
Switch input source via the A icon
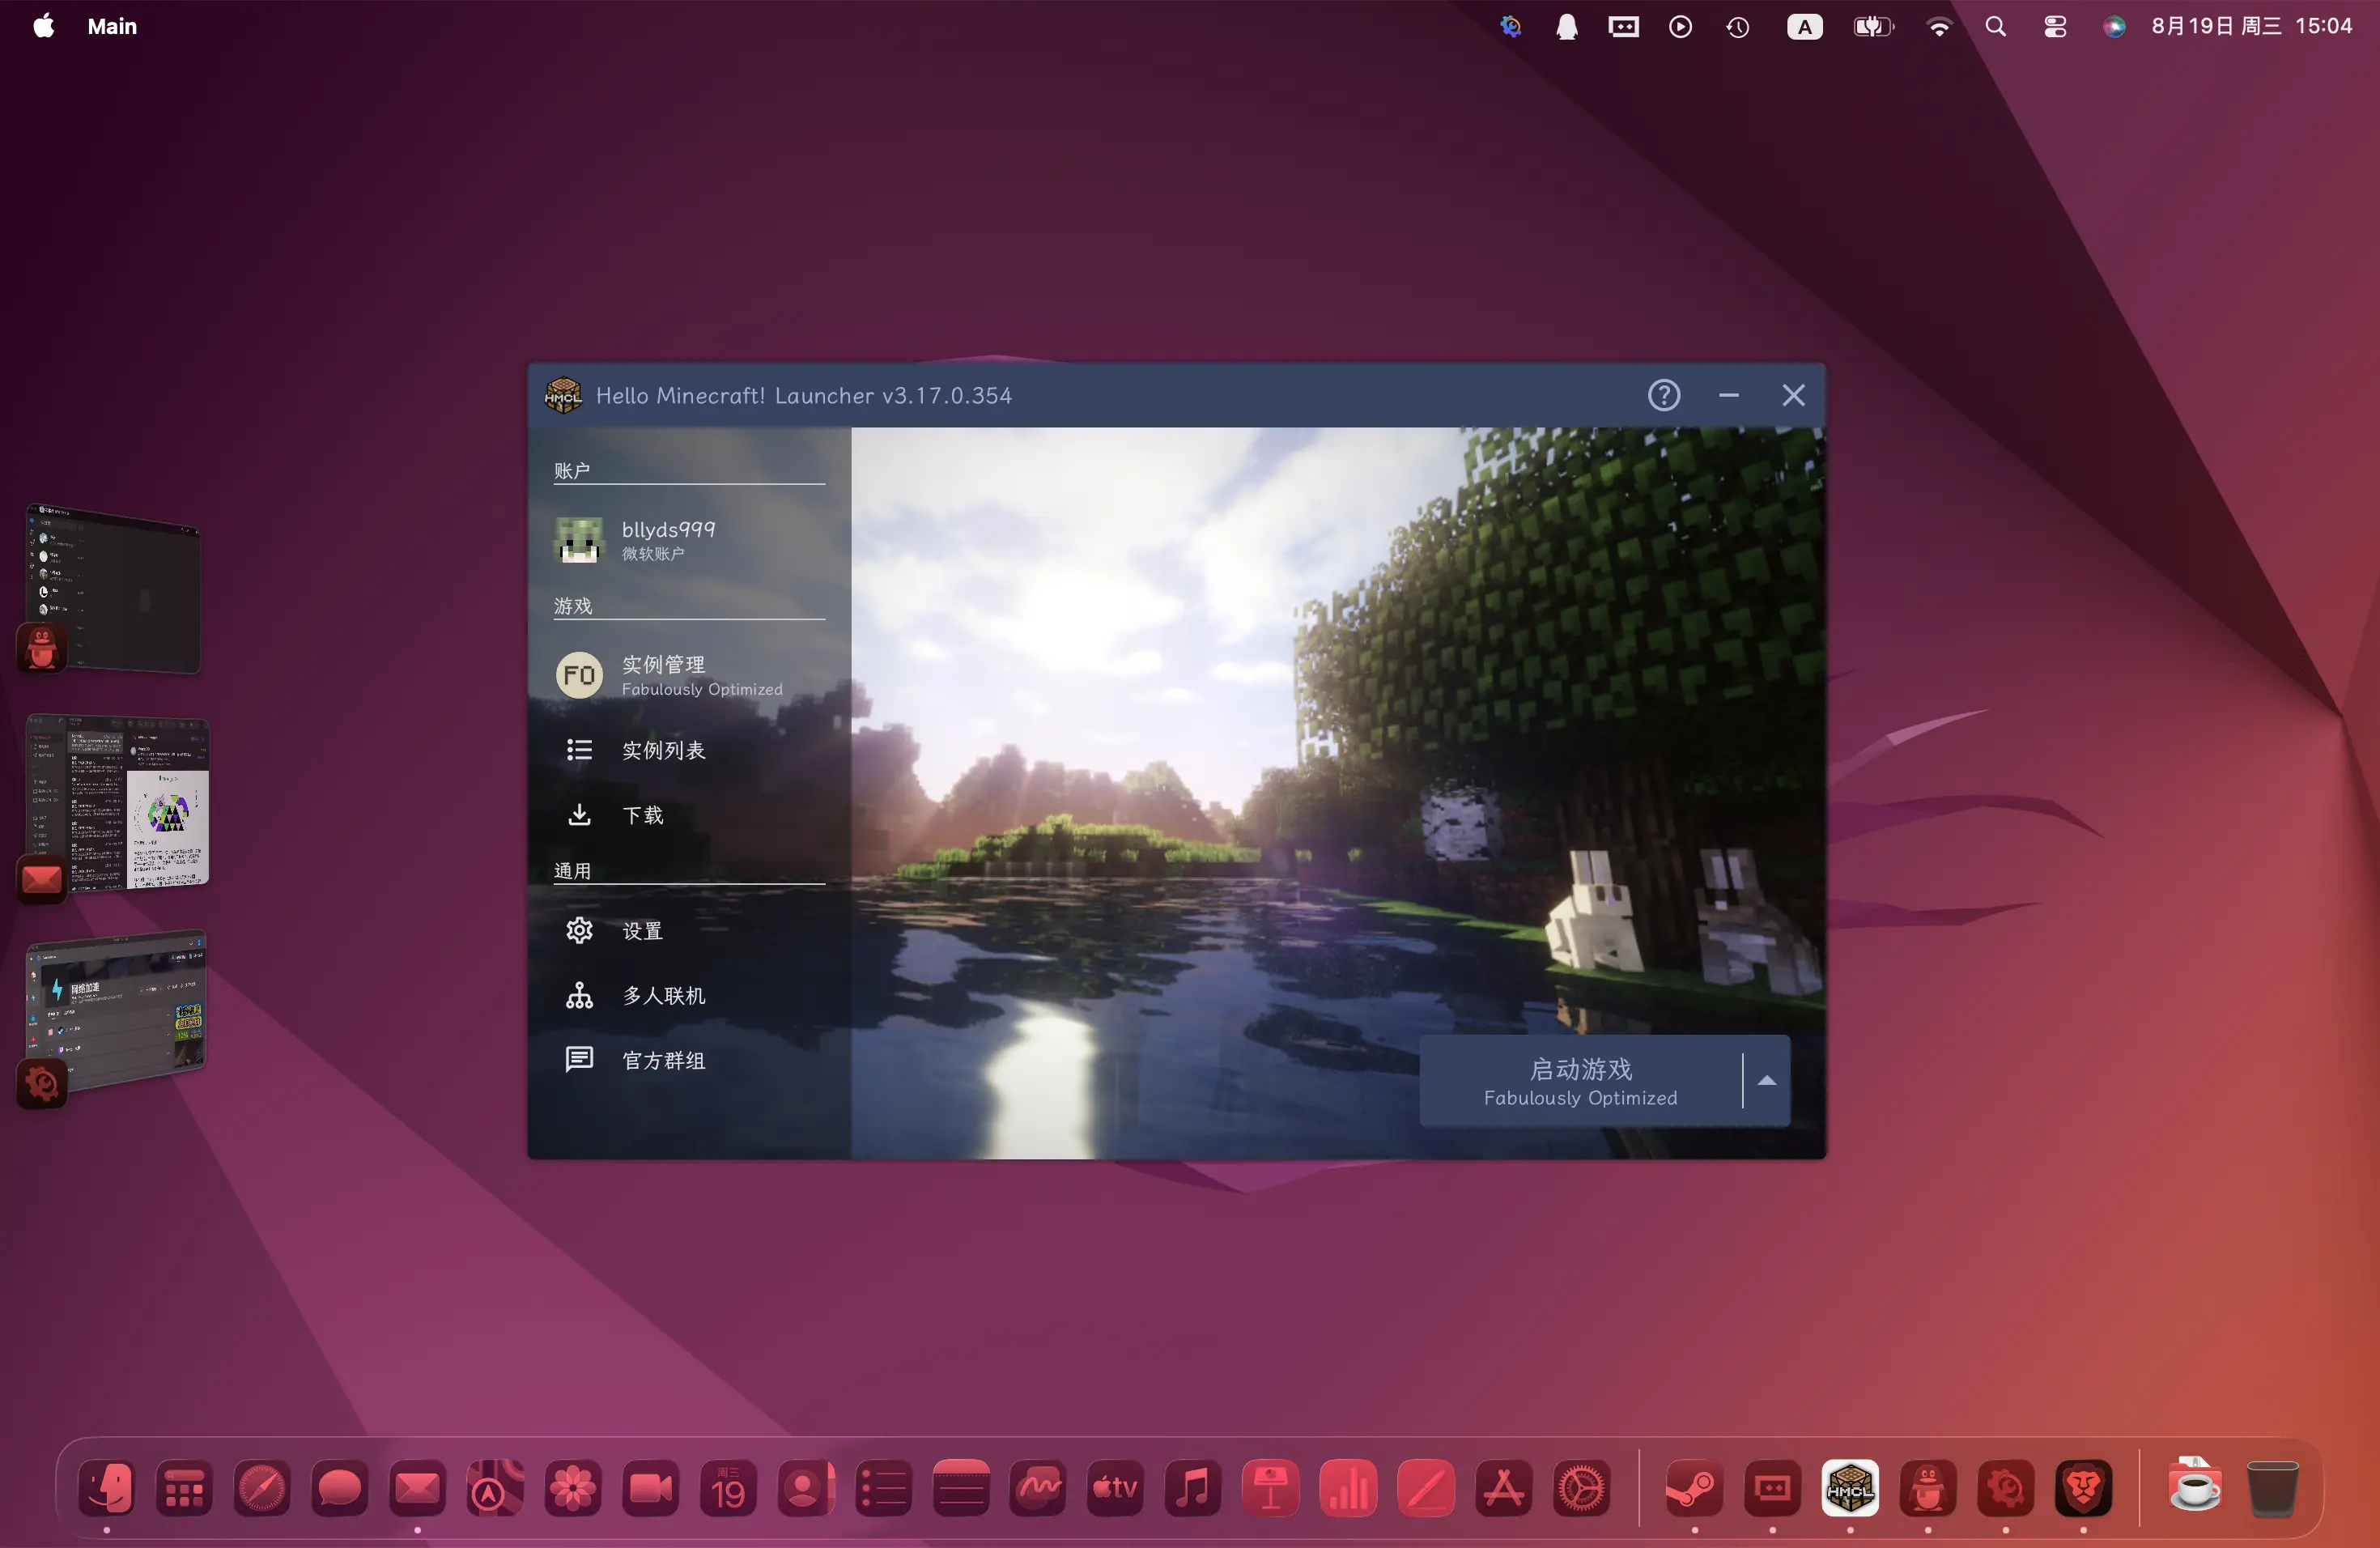click(x=1805, y=26)
